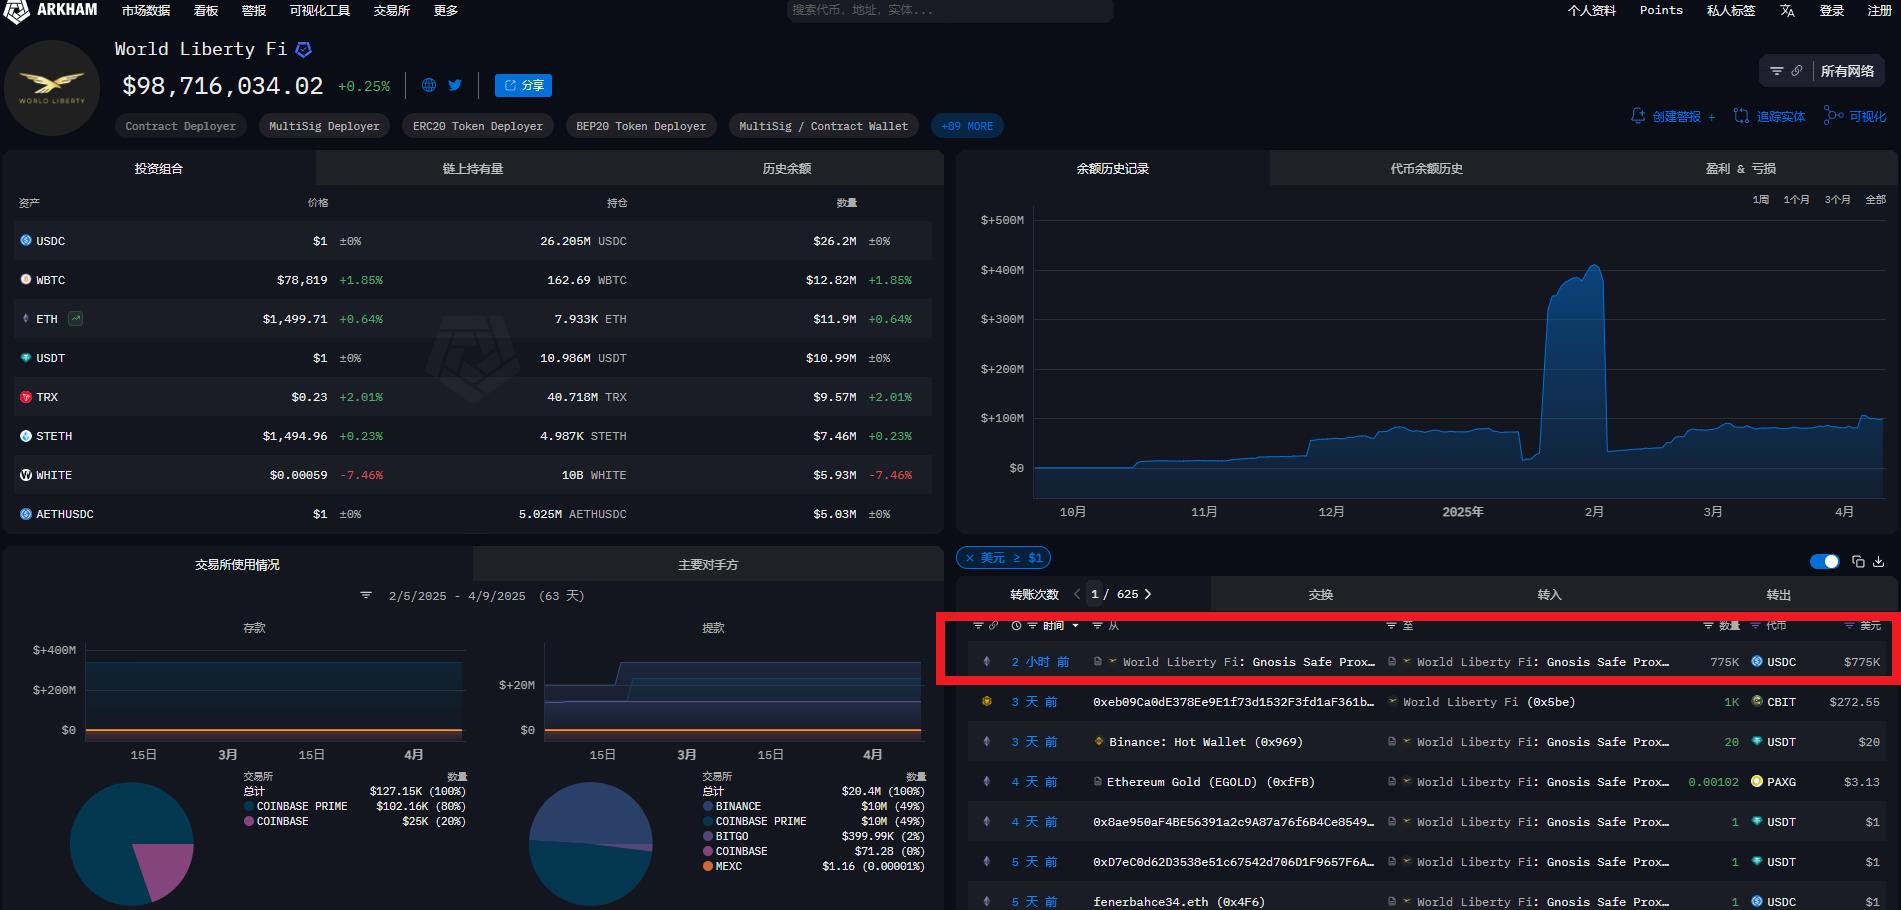The height and width of the screenshot is (910, 1901).
Task: Click the search box for tokens and addresses
Action: pos(950,10)
